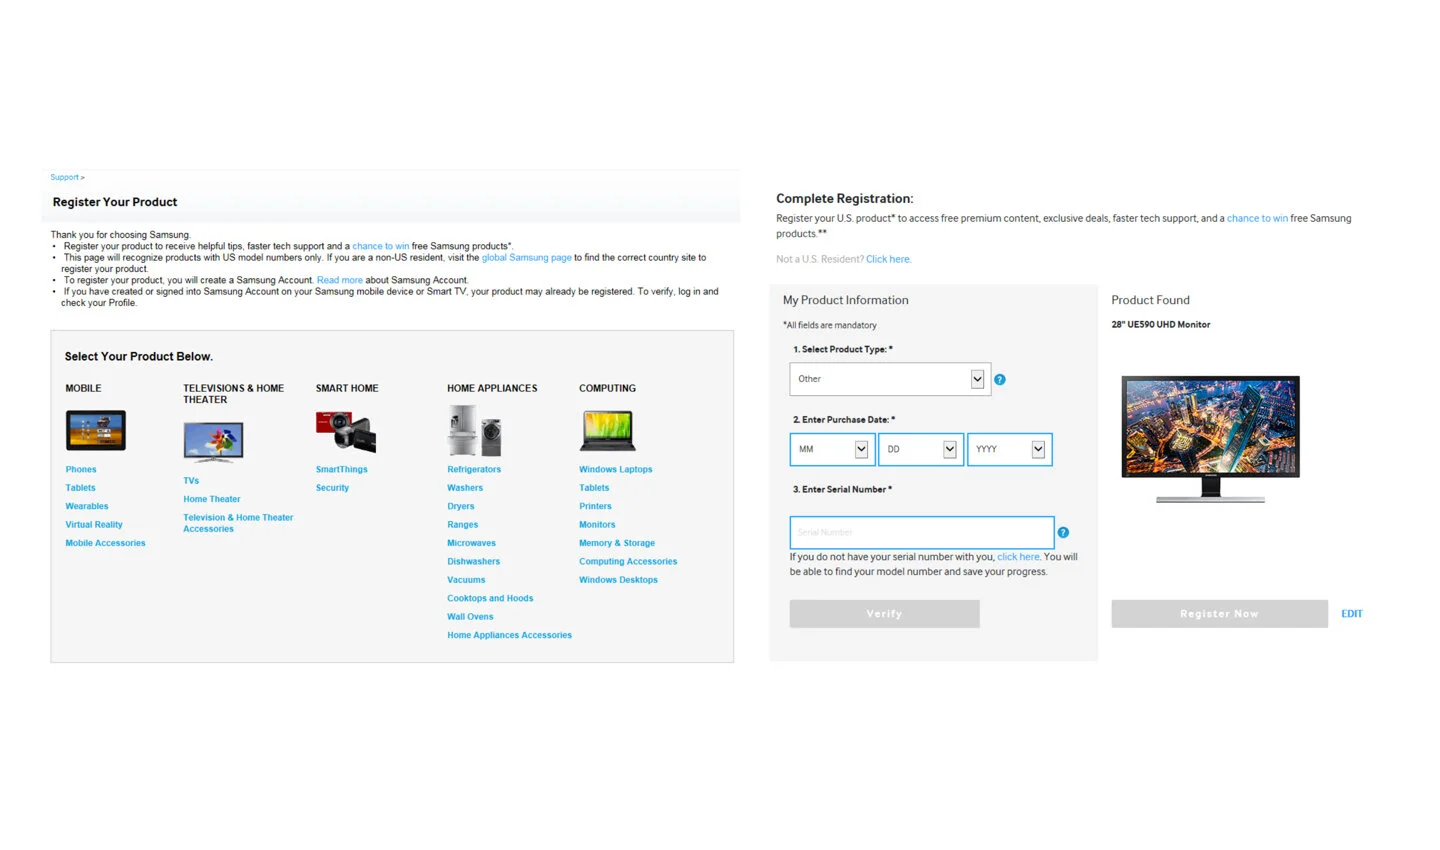Click the '28" UE590 UHD Monitor' product name
This screenshot has height=850, width=1440.
pos(1161,325)
